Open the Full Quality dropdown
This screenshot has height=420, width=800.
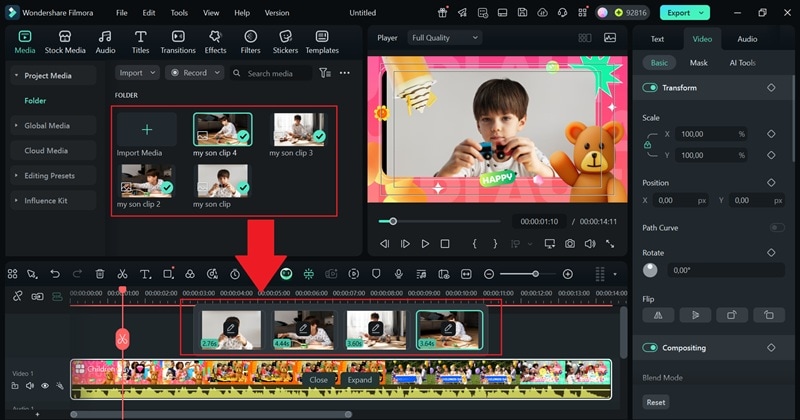pyautogui.click(x=444, y=38)
